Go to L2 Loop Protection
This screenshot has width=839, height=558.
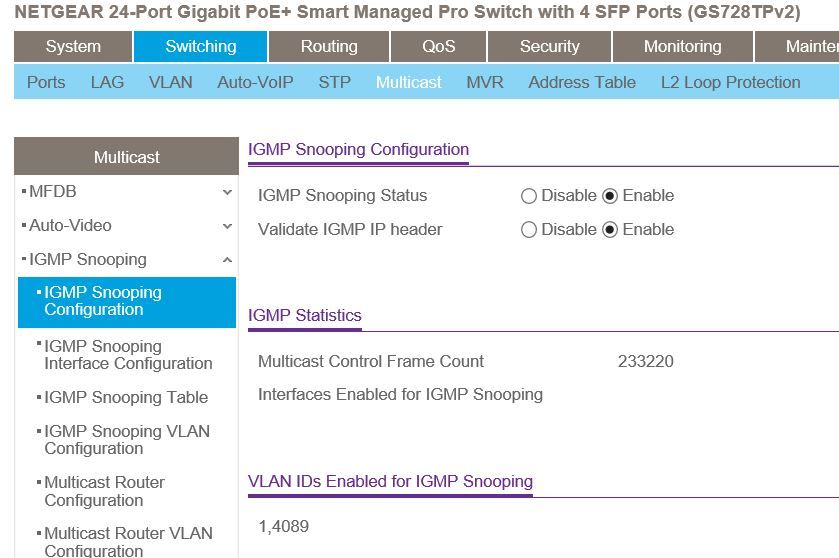[x=730, y=82]
